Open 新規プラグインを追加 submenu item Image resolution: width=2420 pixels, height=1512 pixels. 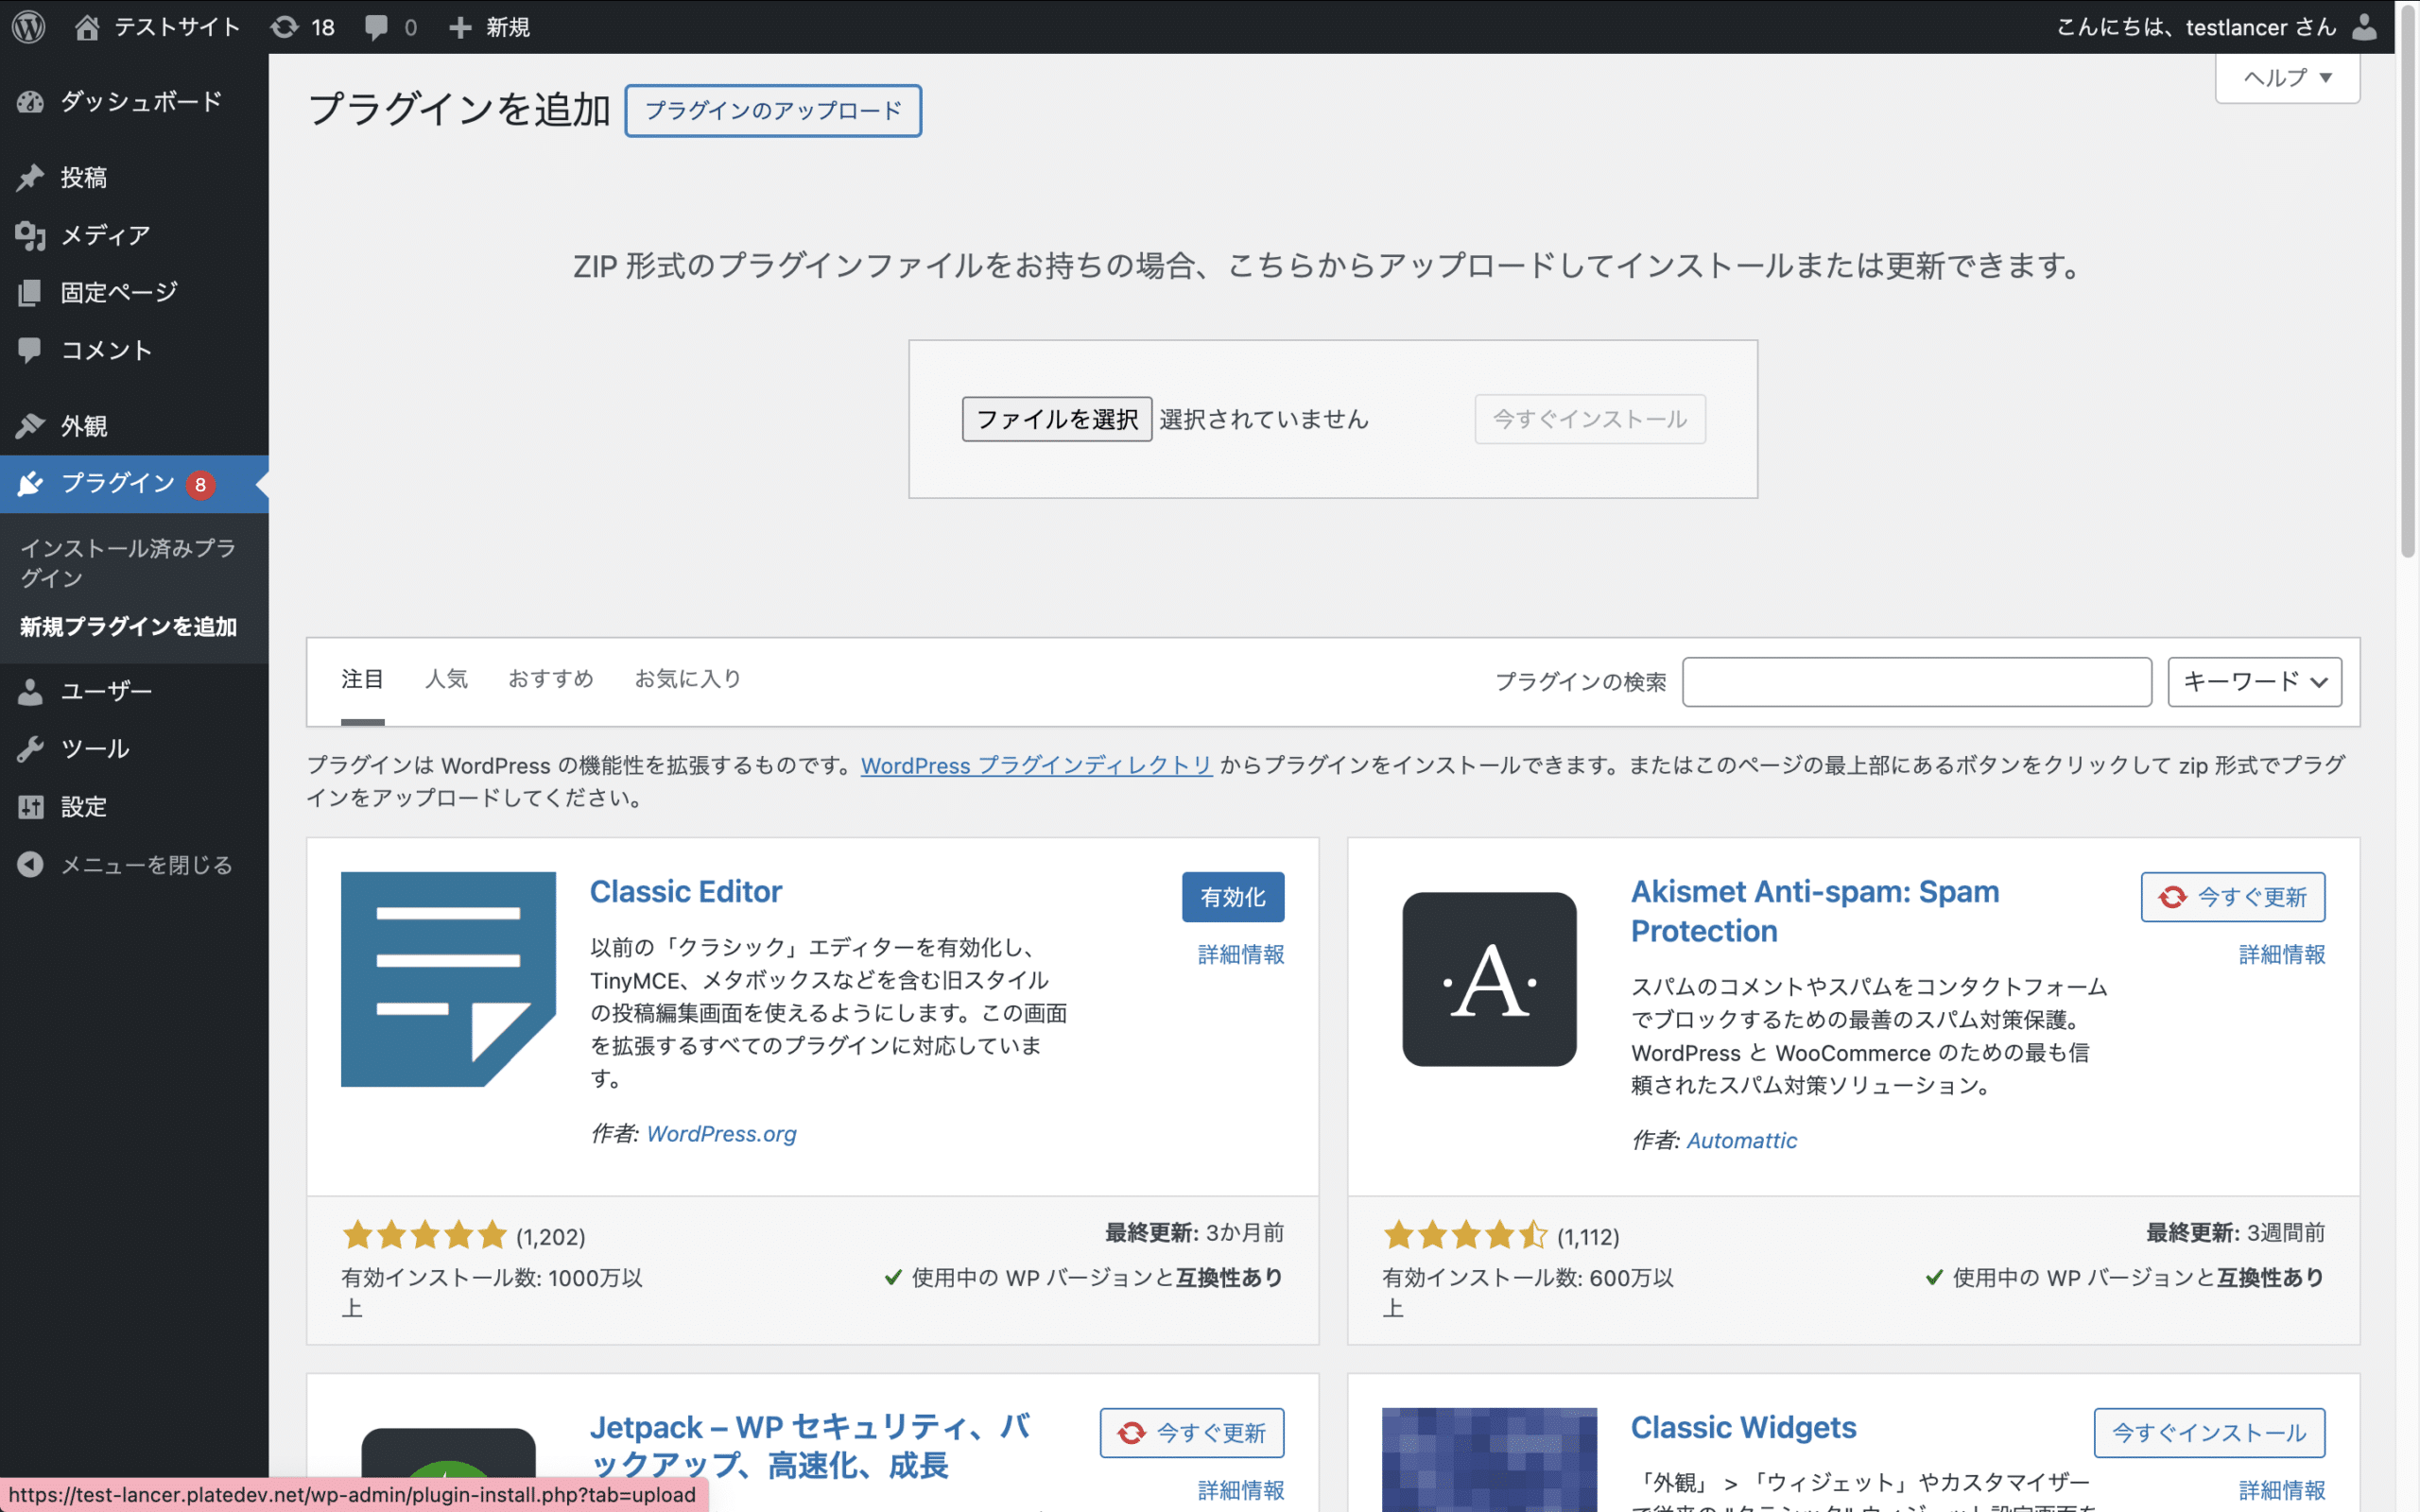(x=128, y=627)
